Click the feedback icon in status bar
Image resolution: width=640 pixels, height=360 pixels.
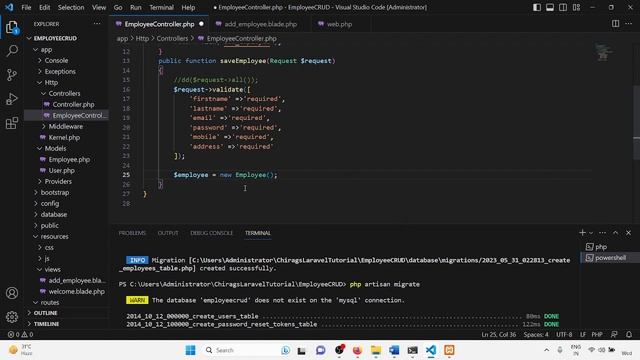pos(614,334)
